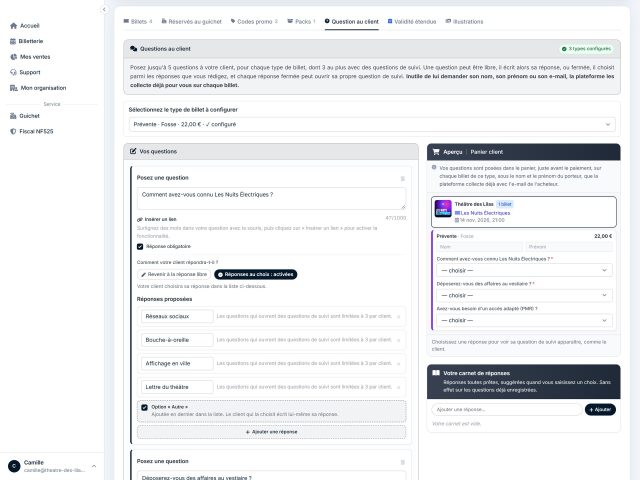
Task: Select the Question au client tab
Action: point(352,22)
